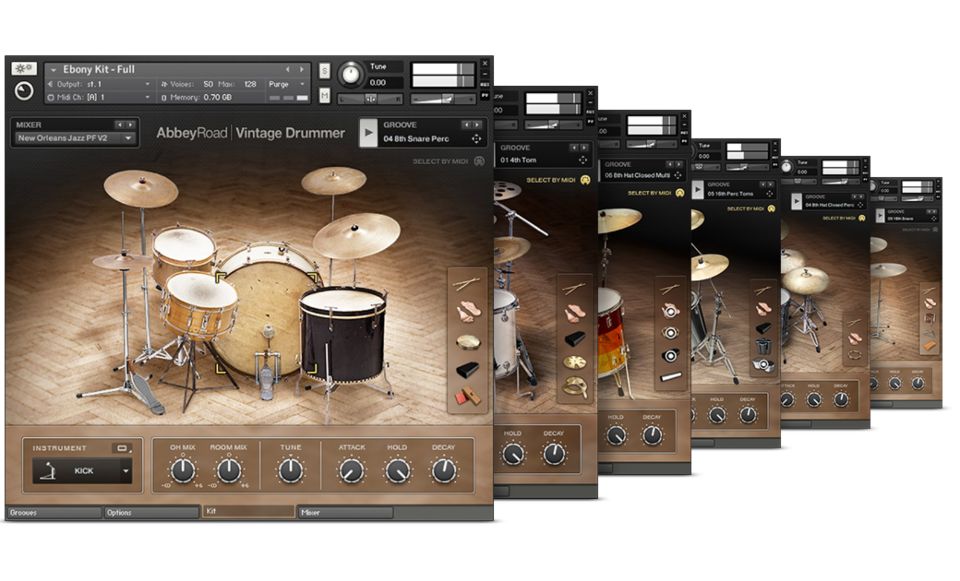The image size is (960, 581).
Task: Click the four-arrow drag icon beside groove name
Action: coord(476,138)
